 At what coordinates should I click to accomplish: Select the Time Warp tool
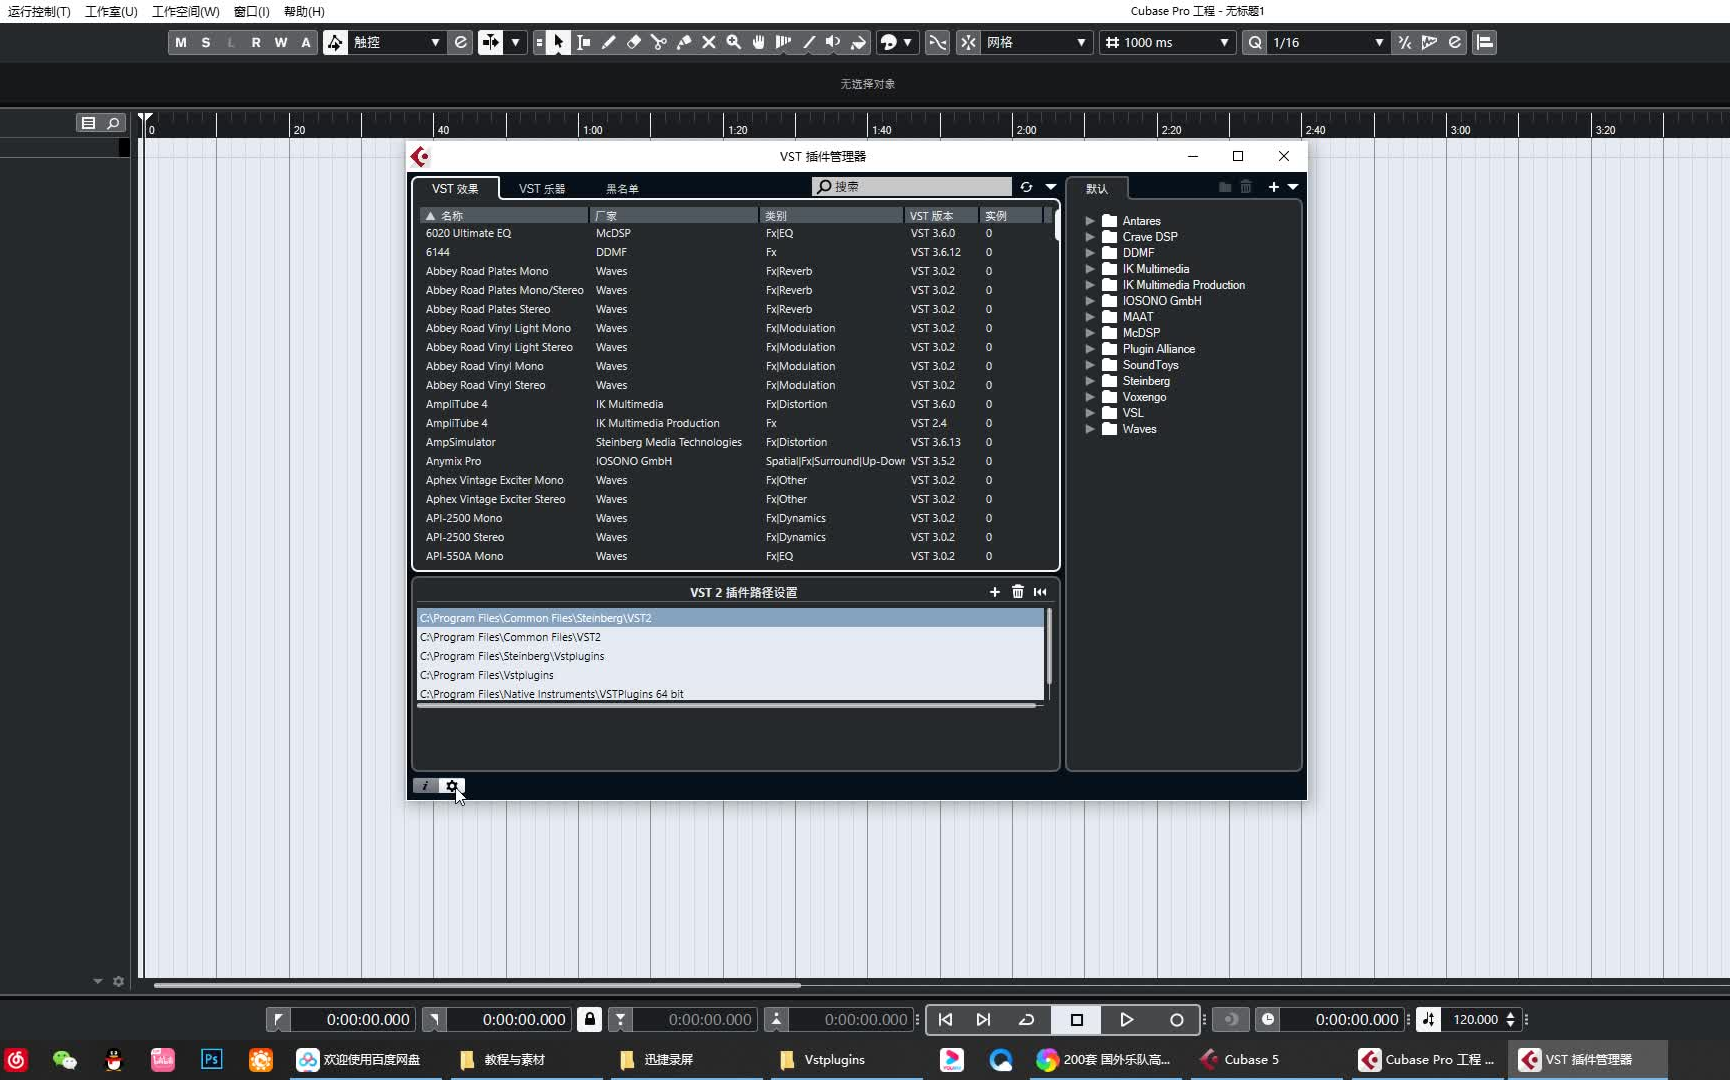pos(784,42)
